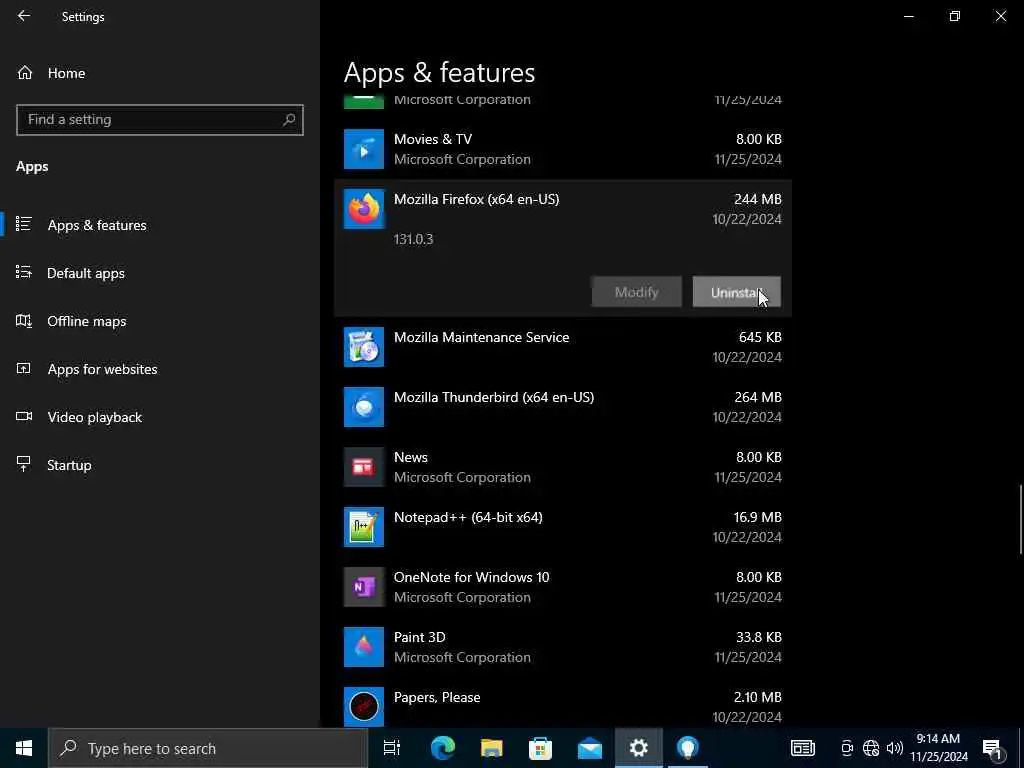Select the OneNote for Windows 10 name
The height and width of the screenshot is (768, 1024).
coord(472,577)
